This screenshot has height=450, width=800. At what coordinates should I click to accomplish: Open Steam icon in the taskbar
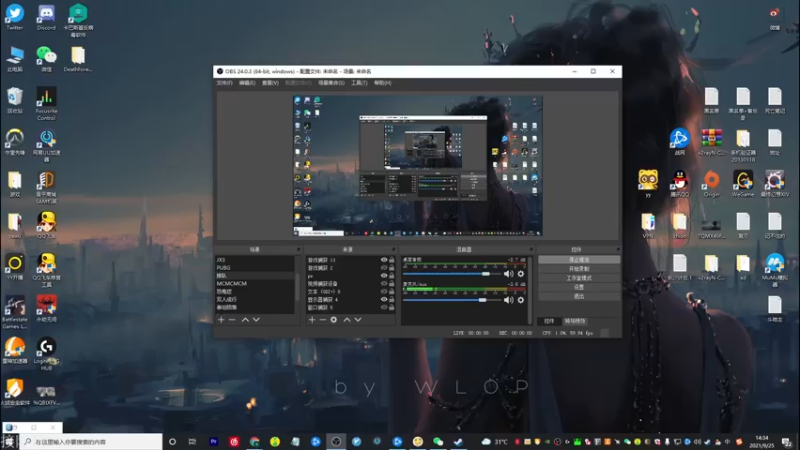458,441
